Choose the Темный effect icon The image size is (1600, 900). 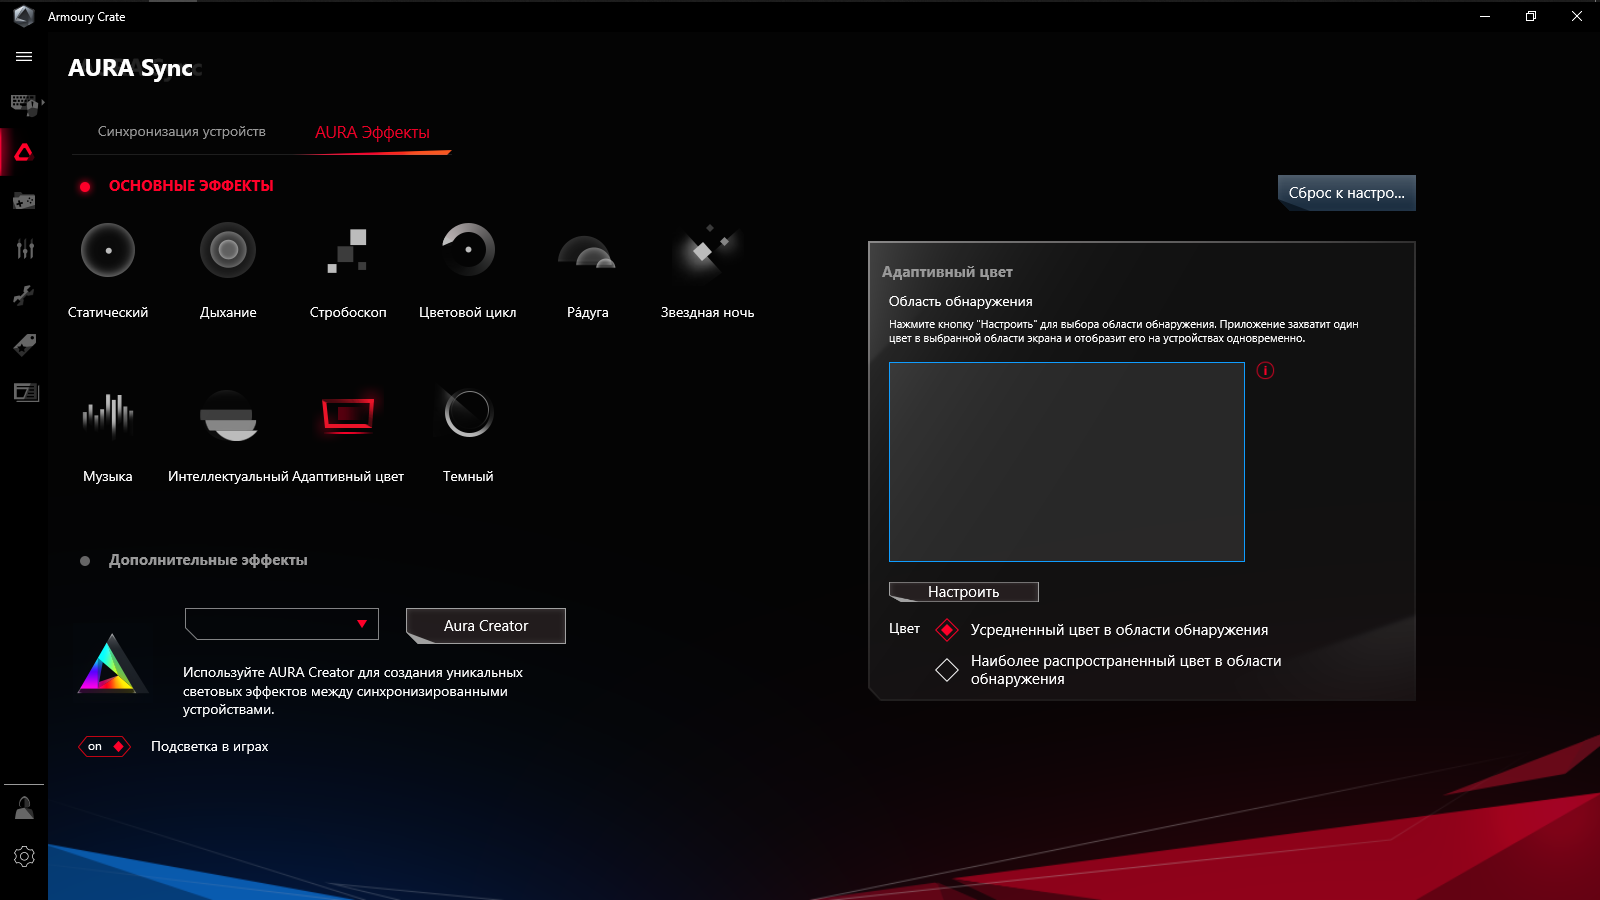(x=468, y=413)
